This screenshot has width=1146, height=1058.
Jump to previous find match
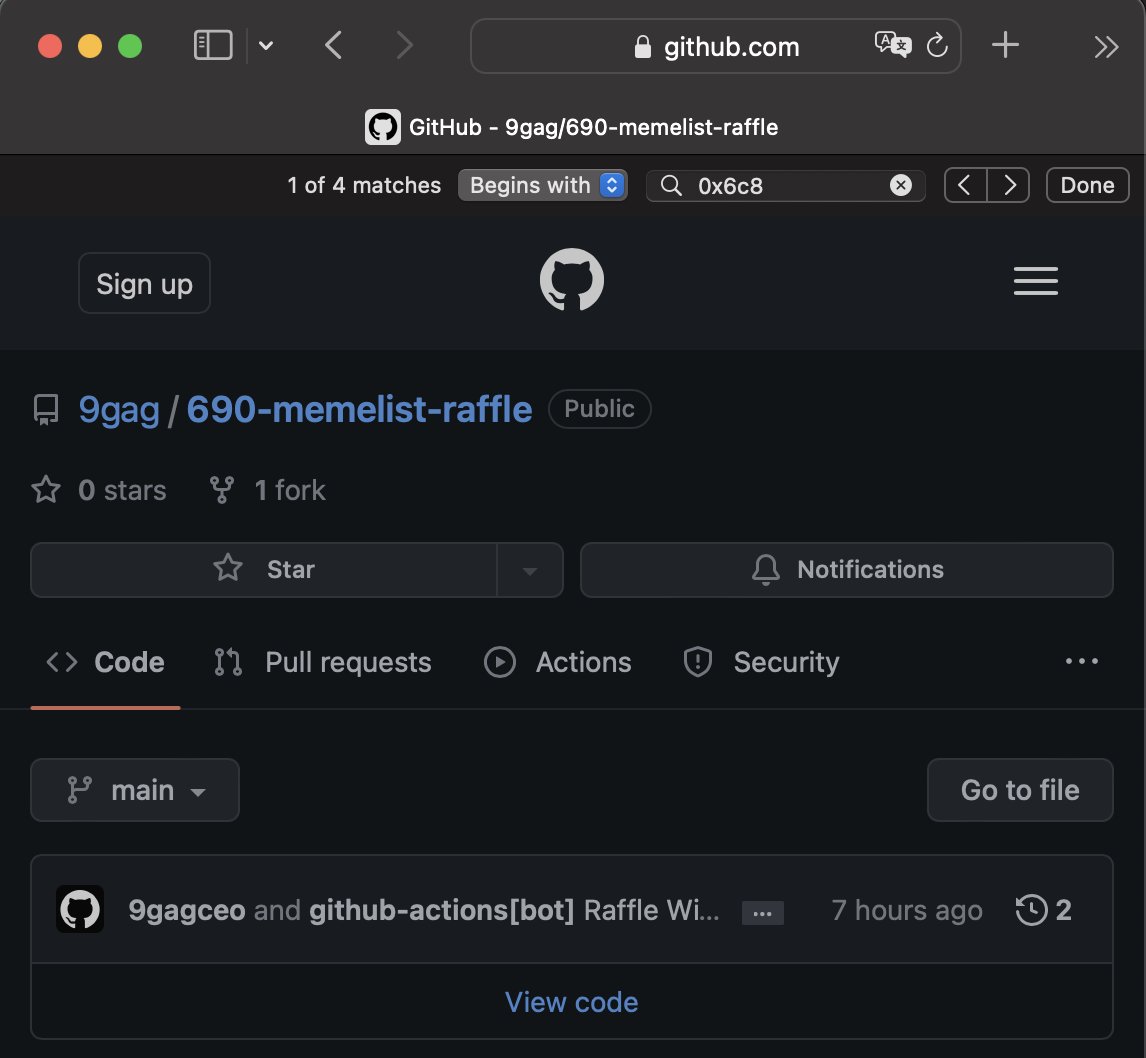(965, 186)
